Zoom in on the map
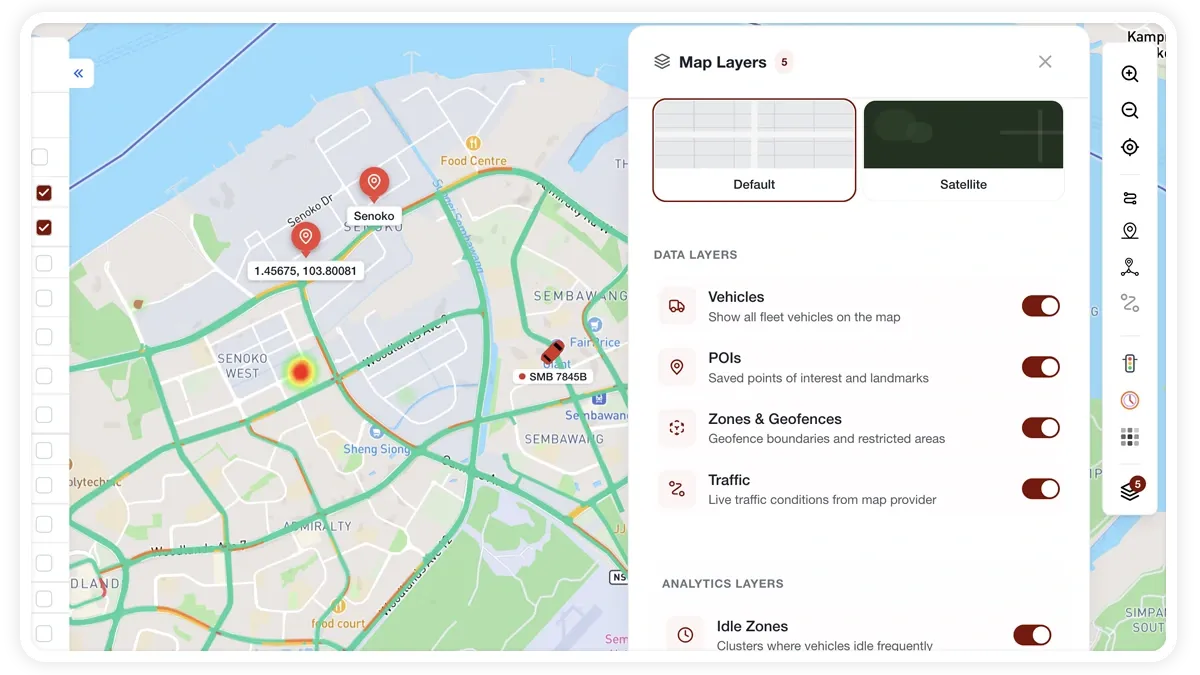 pyautogui.click(x=1130, y=74)
